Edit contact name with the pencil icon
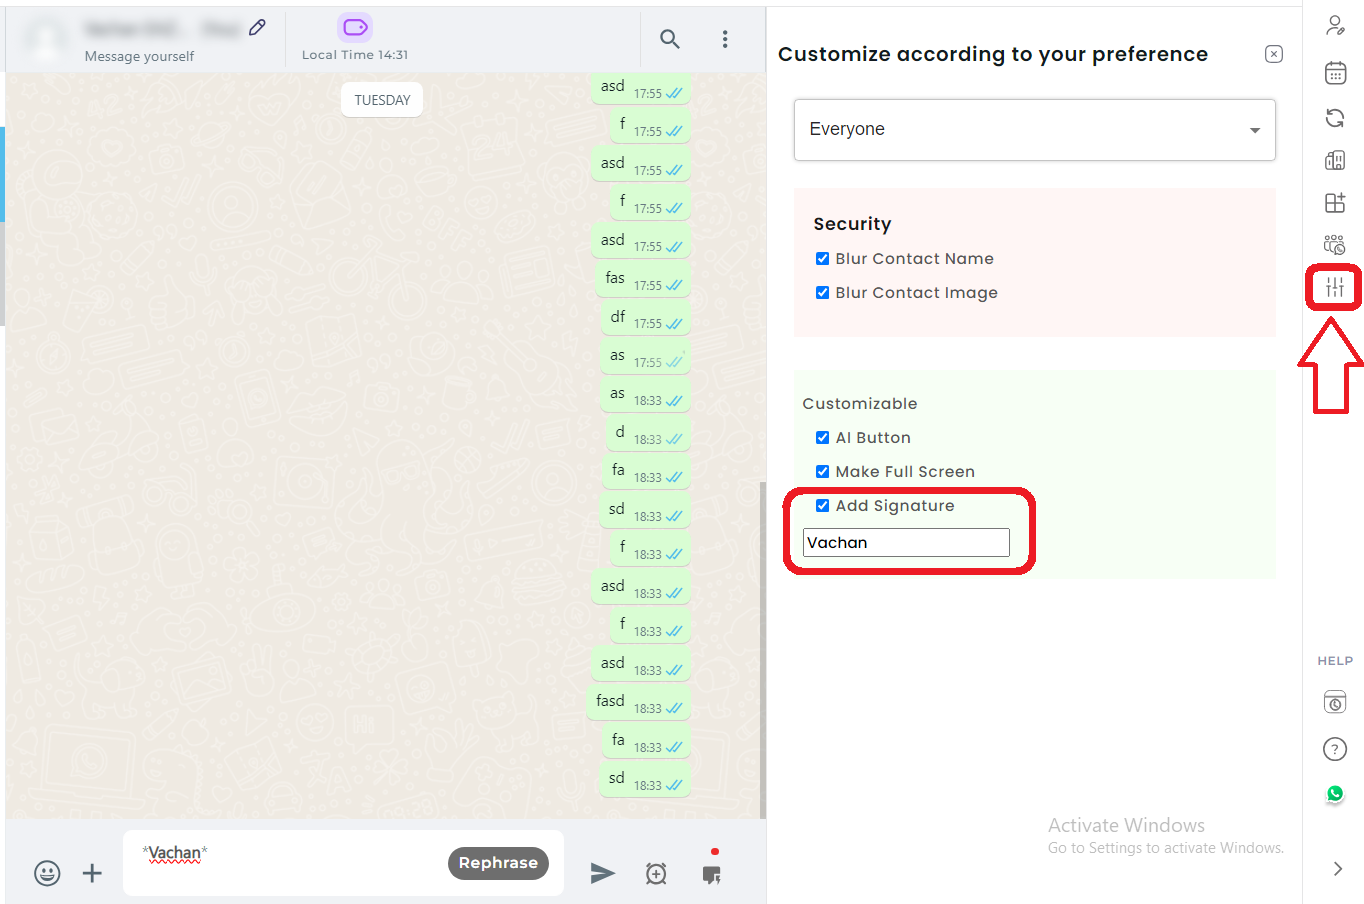This screenshot has height=904, width=1364. pos(258,28)
